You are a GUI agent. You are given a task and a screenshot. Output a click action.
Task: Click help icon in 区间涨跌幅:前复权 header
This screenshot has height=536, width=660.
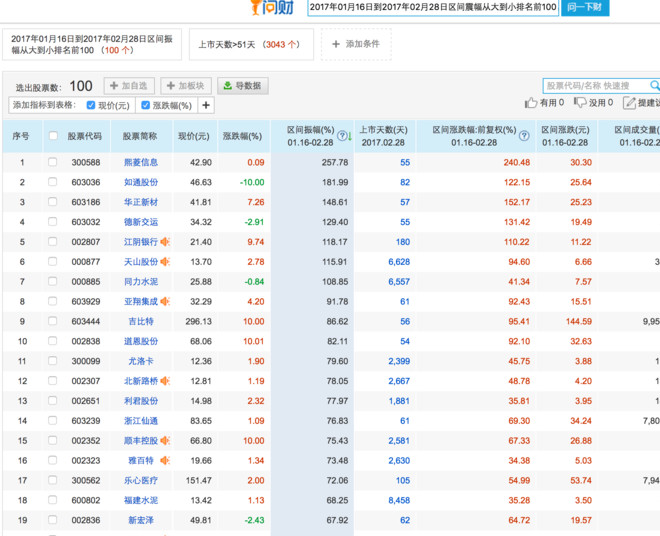pos(524,136)
